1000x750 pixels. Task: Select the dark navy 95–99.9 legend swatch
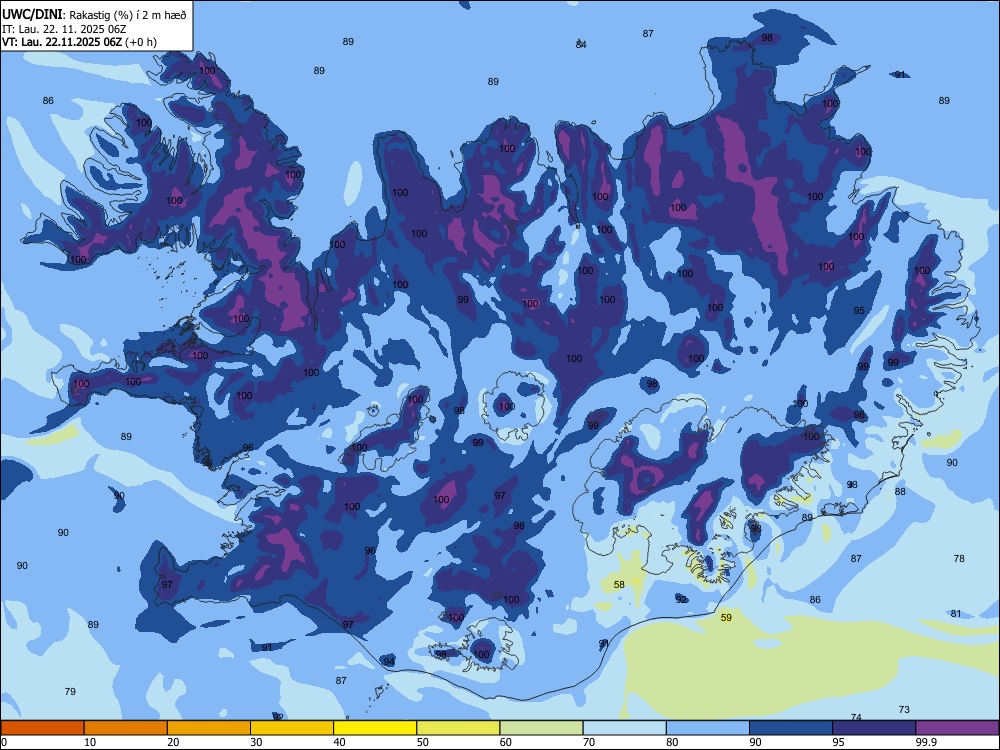[x=874, y=728]
